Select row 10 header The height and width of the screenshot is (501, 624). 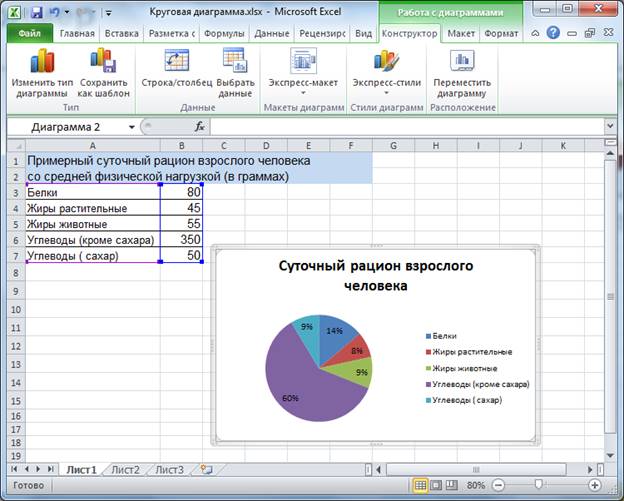pos(16,309)
